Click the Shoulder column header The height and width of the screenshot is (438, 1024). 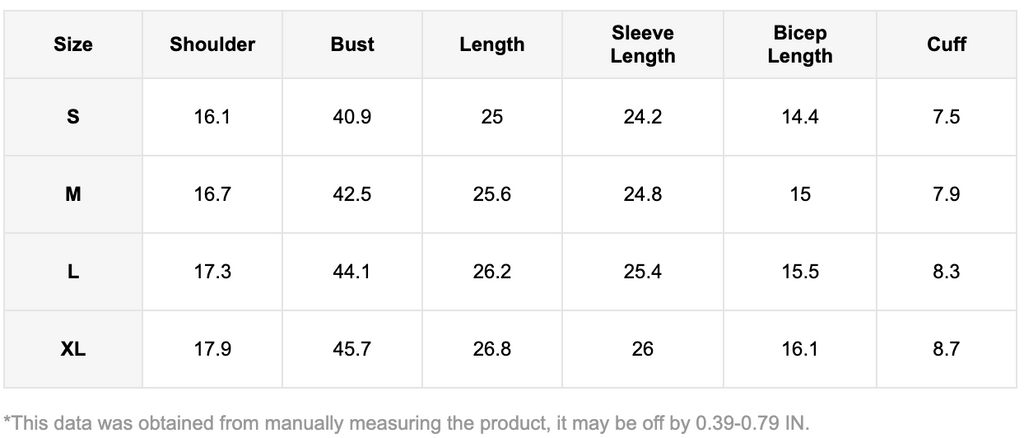(x=212, y=45)
